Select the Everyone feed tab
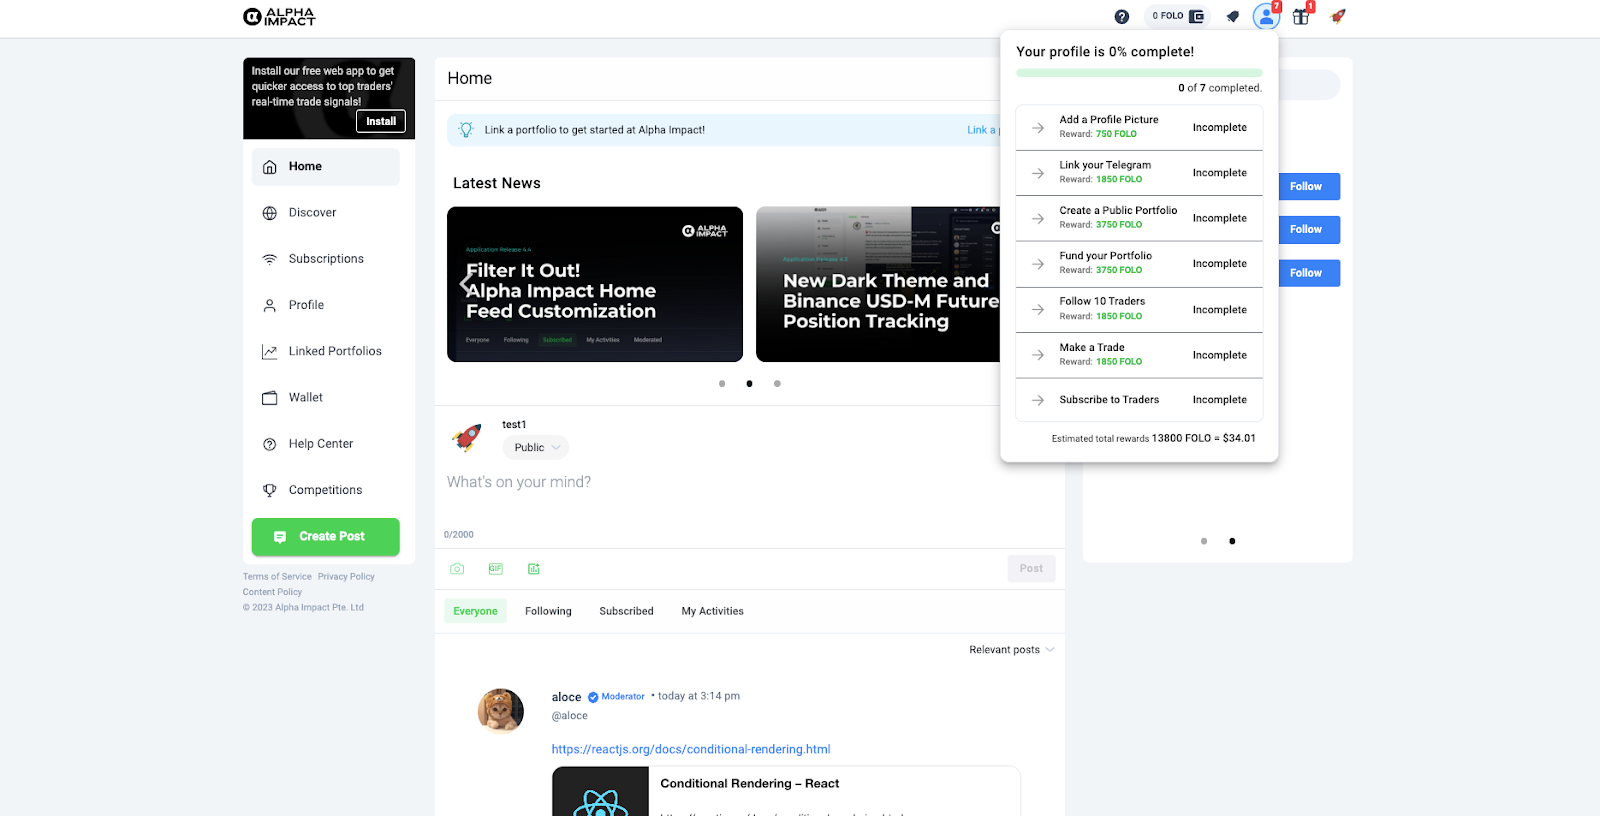This screenshot has width=1600, height=816. pyautogui.click(x=475, y=611)
